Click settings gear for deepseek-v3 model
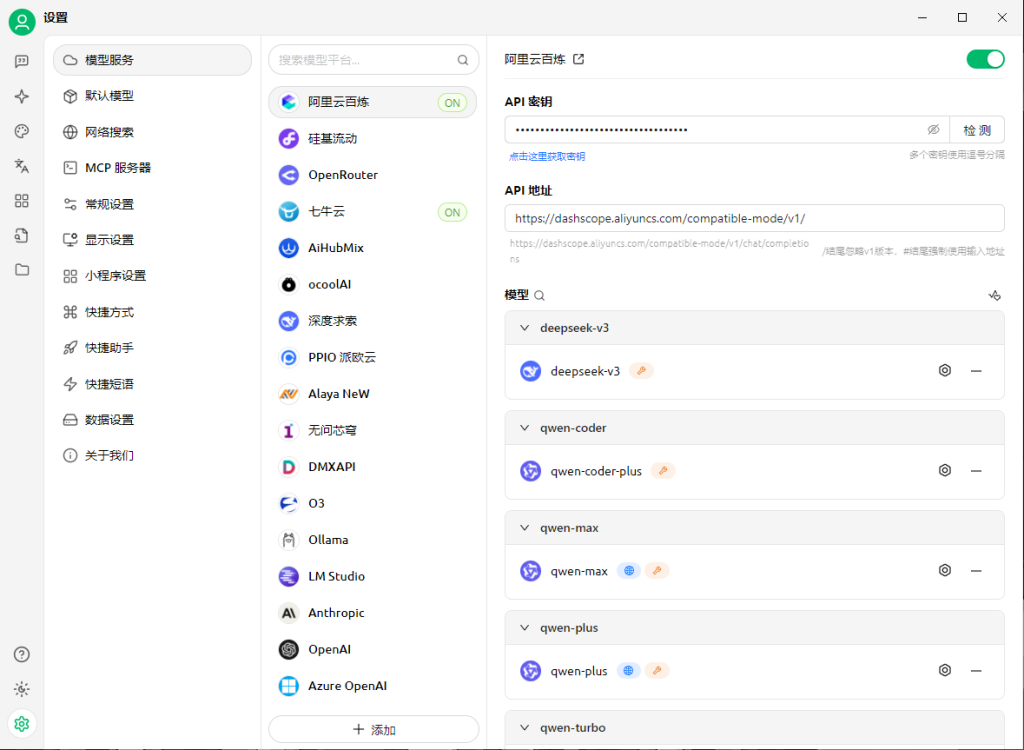 click(944, 371)
